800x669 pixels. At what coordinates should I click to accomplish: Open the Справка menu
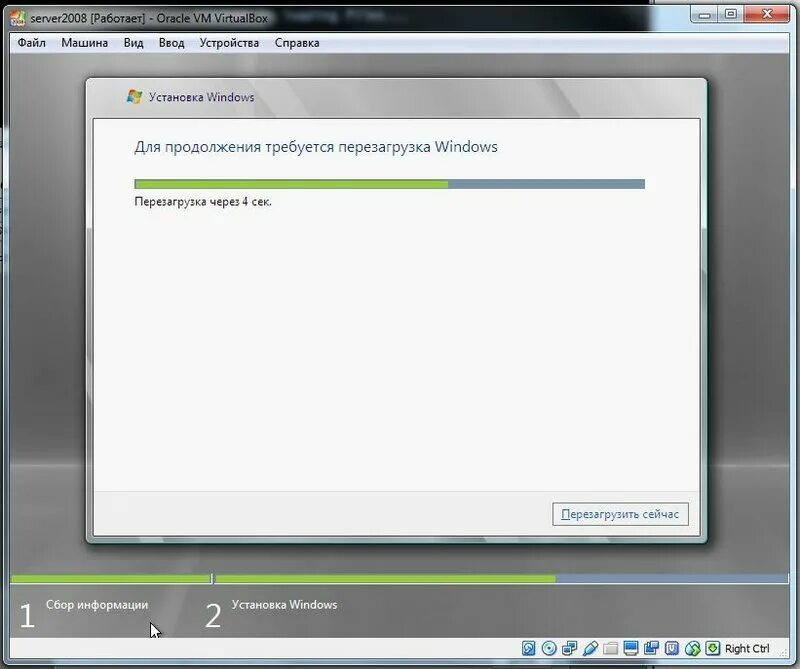(297, 43)
